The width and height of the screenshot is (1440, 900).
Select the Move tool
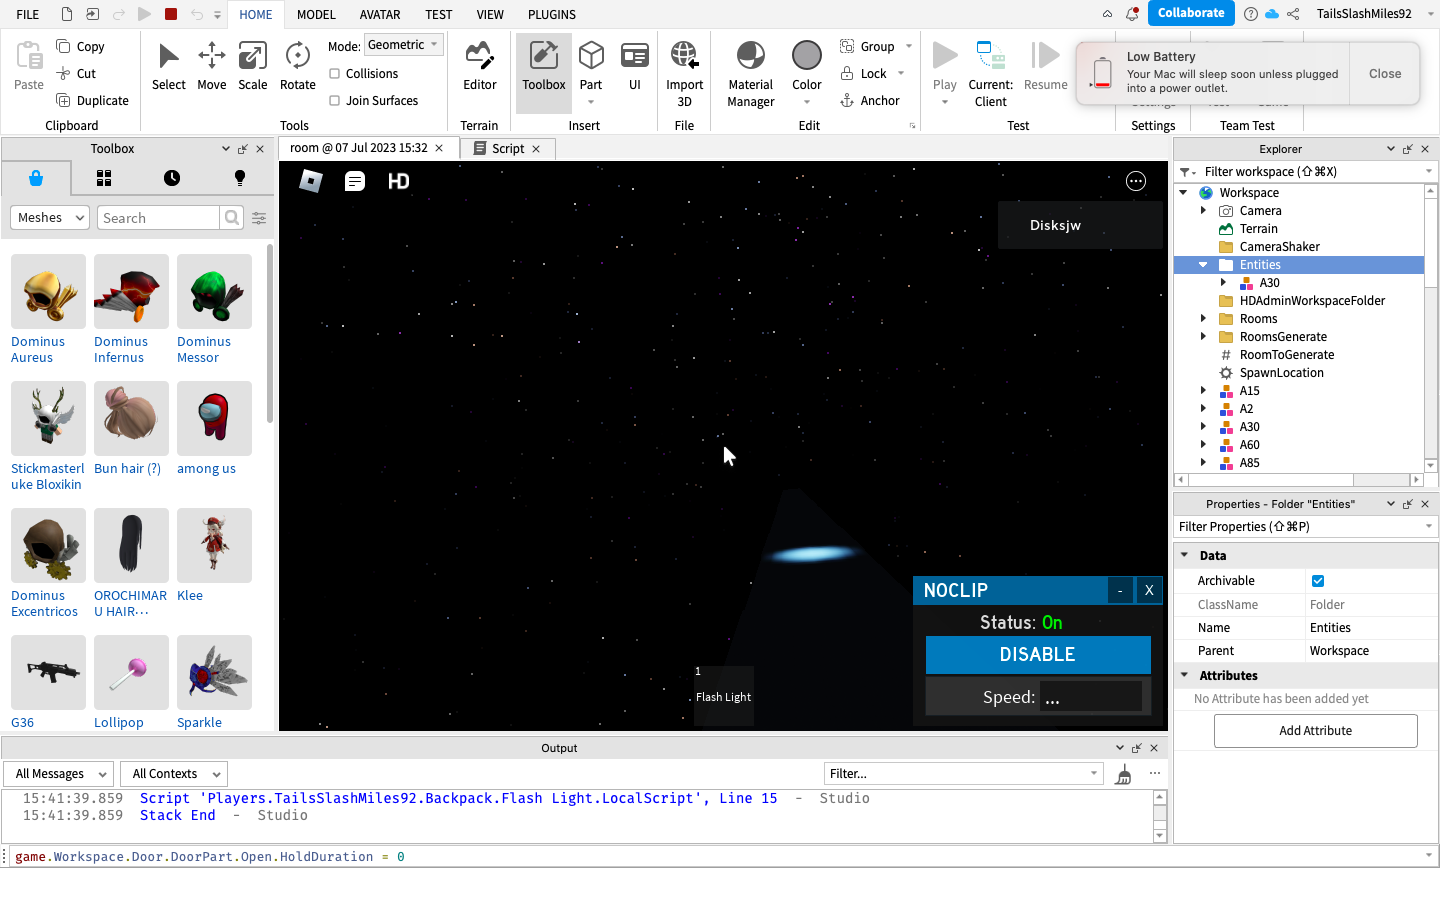(x=211, y=65)
